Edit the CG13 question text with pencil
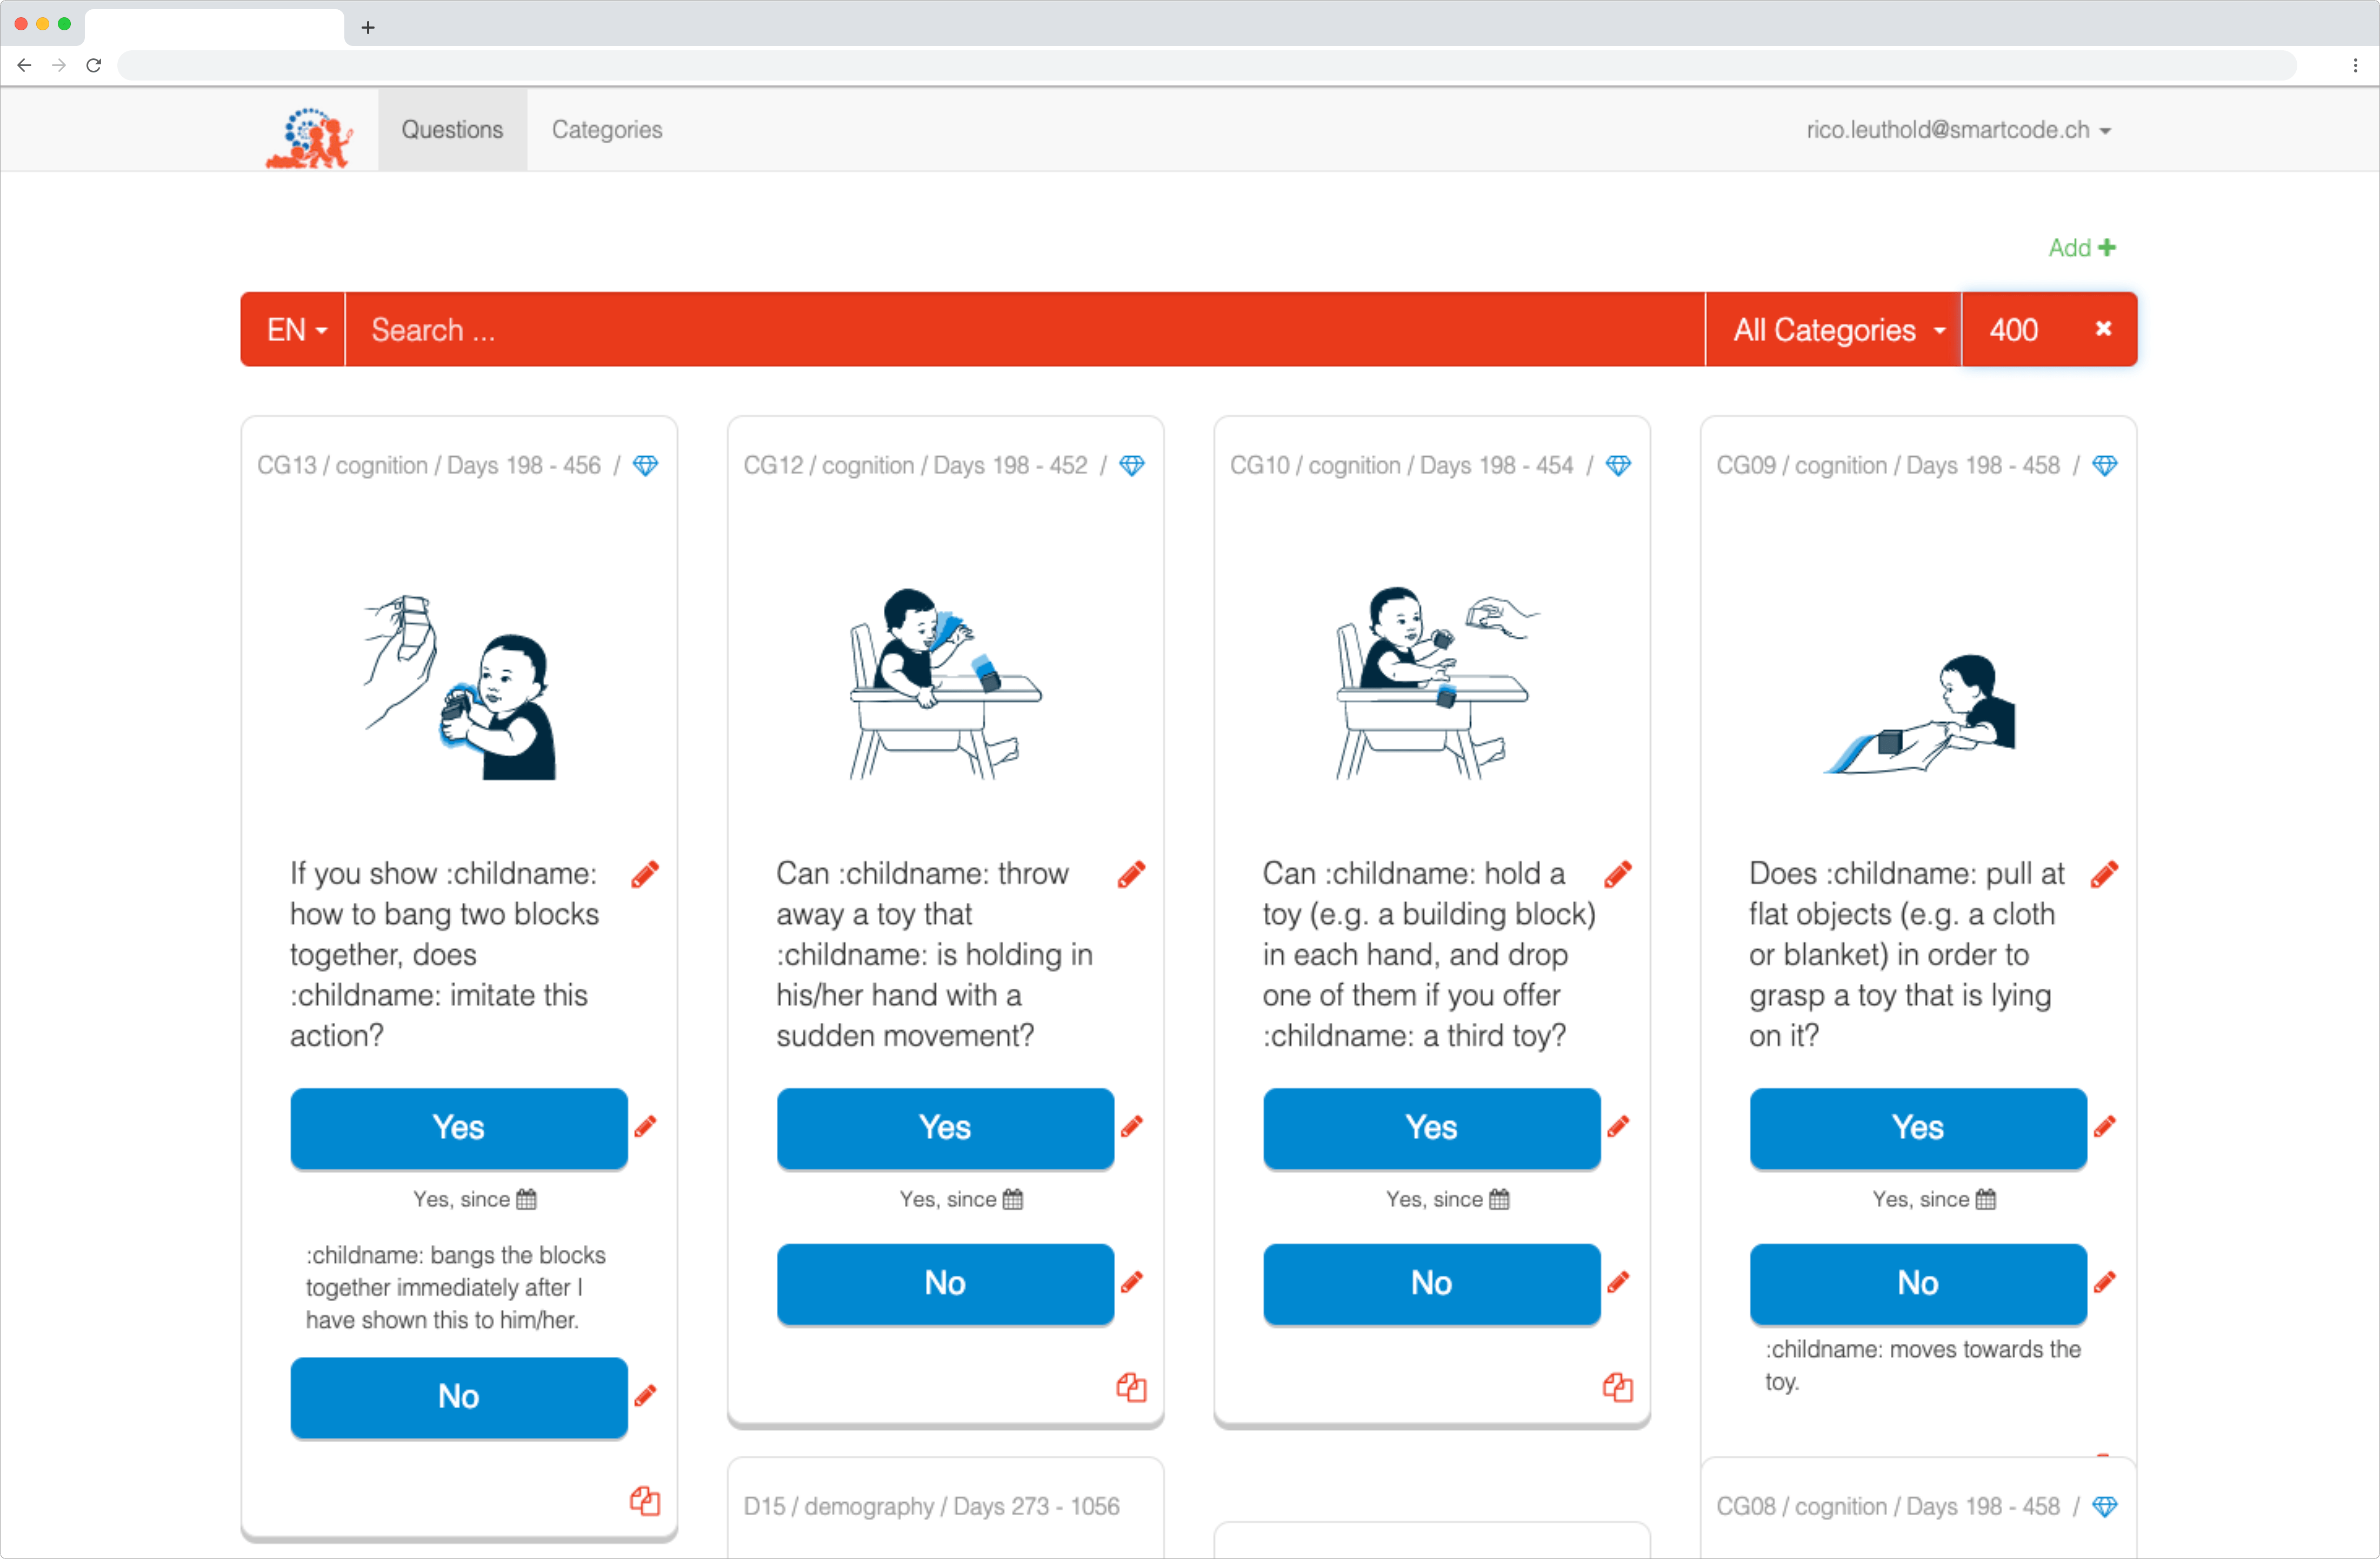Image resolution: width=2380 pixels, height=1559 pixels. coord(646,875)
